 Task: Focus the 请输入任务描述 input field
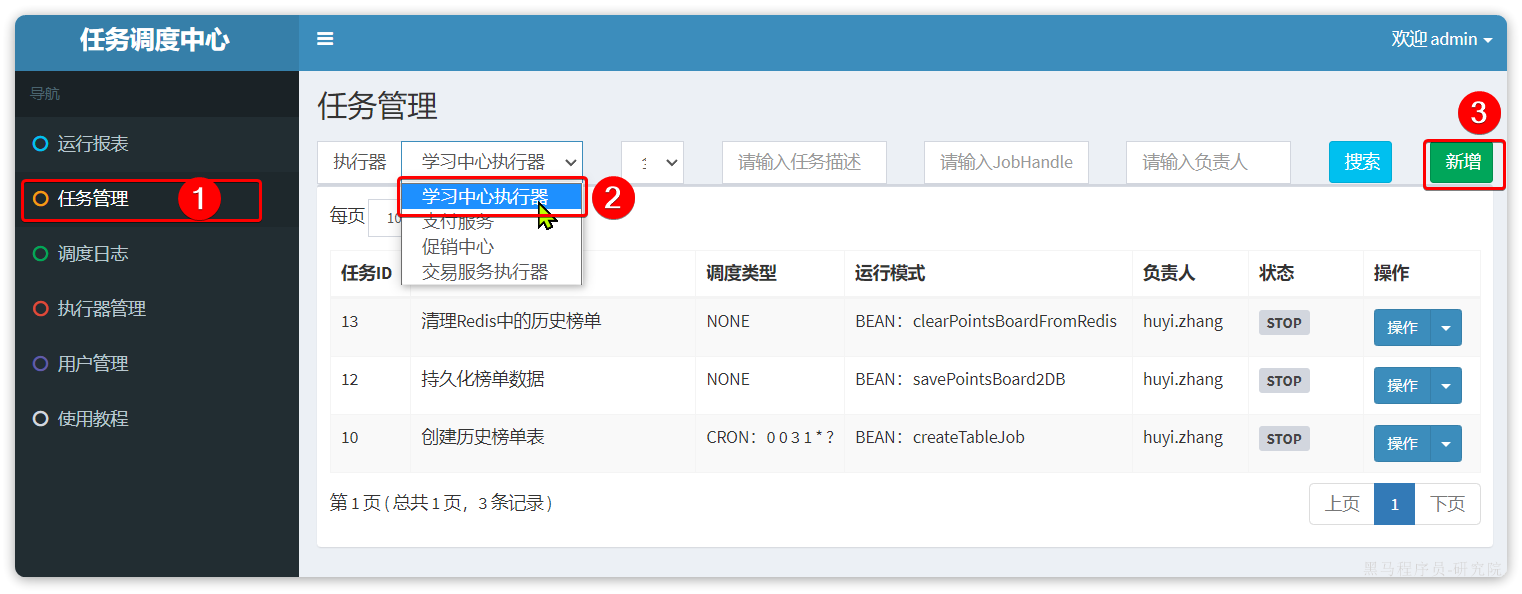[x=804, y=162]
